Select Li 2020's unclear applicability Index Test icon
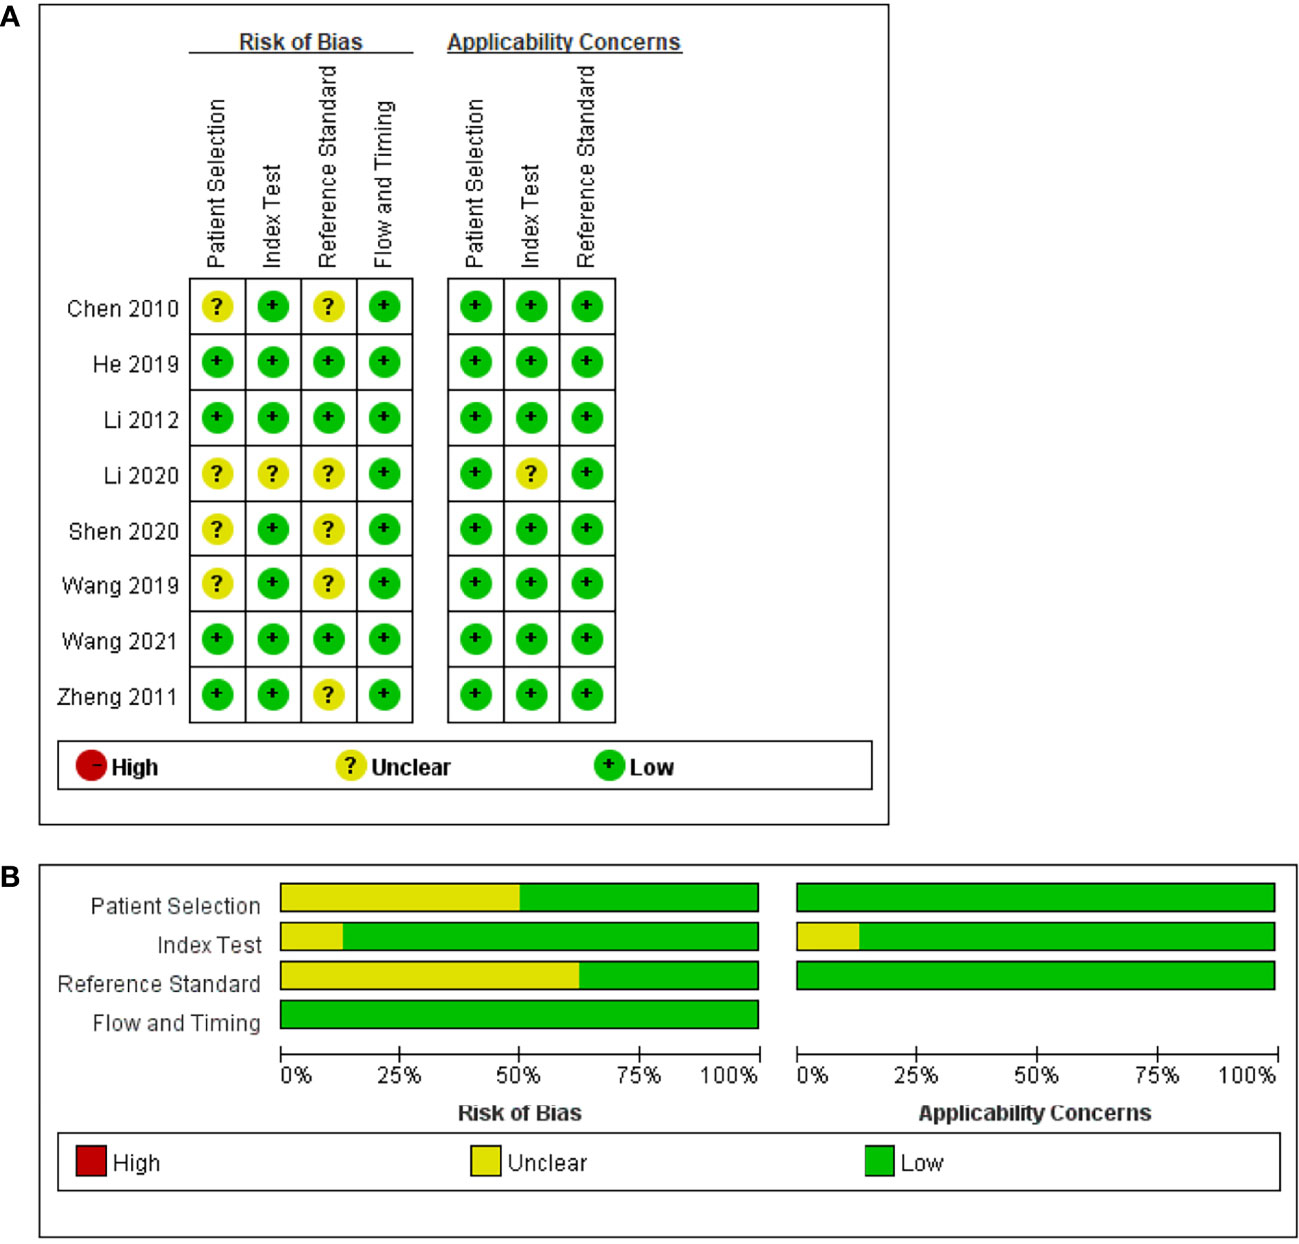This screenshot has height=1244, width=1299. (x=531, y=473)
